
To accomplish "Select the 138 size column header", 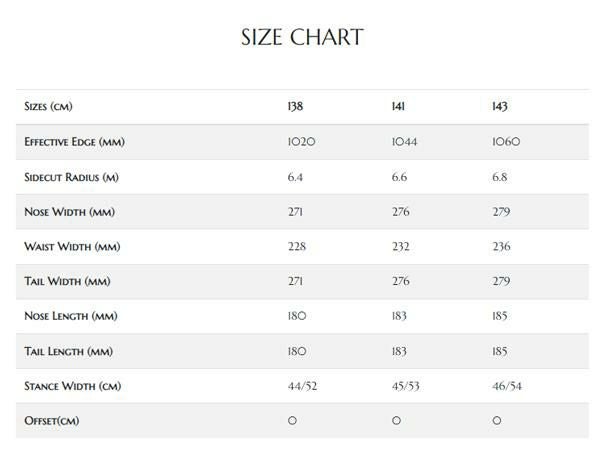I will (x=295, y=107).
